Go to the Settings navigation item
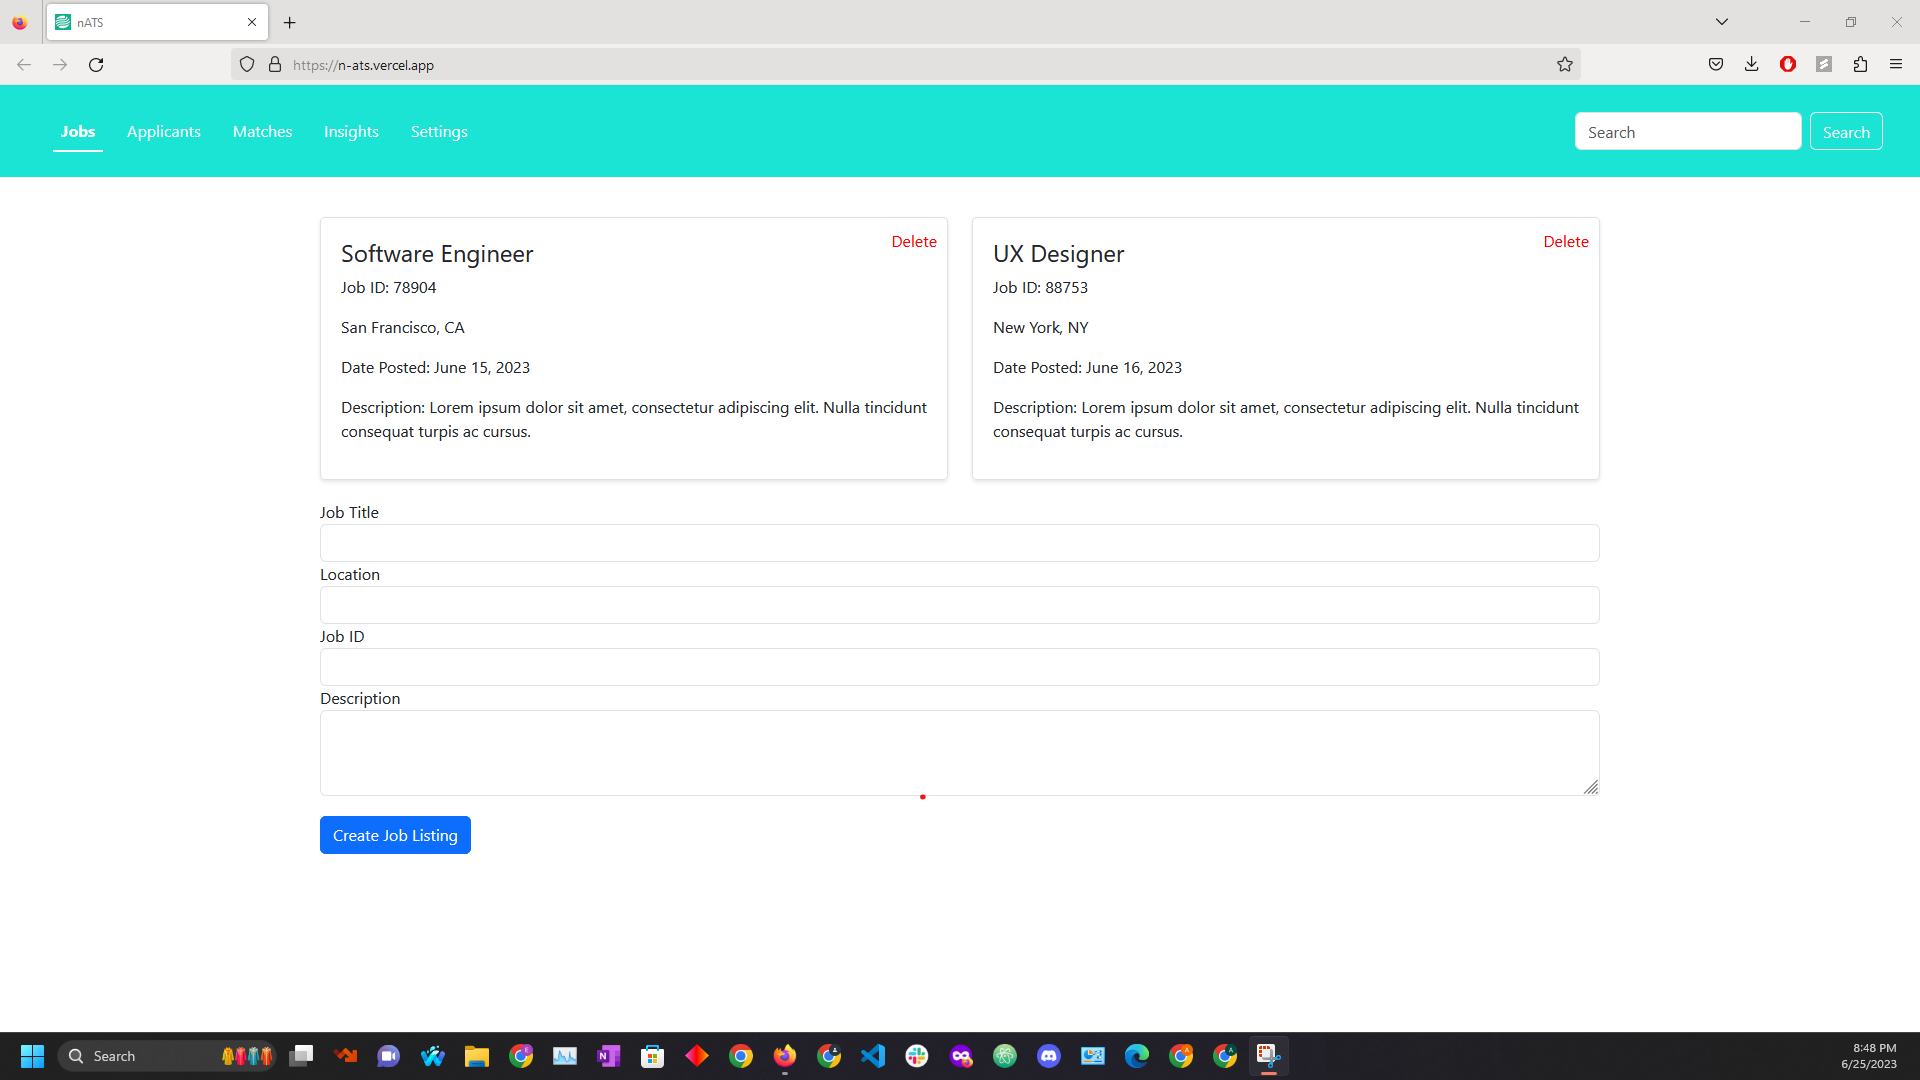Image resolution: width=1920 pixels, height=1080 pixels. tap(439, 132)
